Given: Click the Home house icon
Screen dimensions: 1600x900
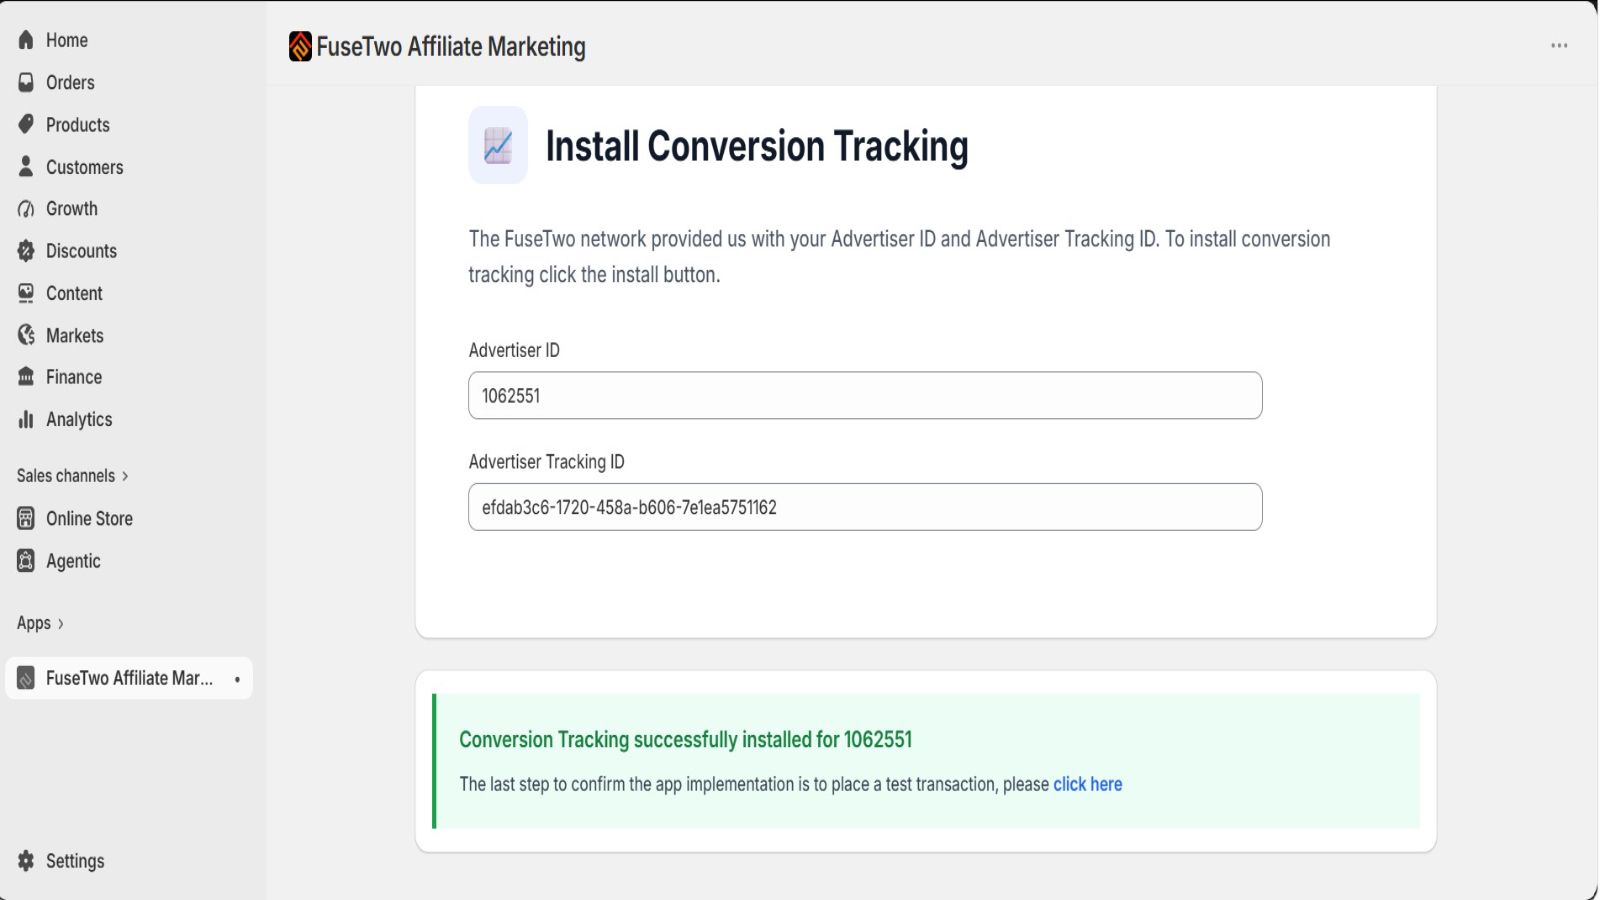Looking at the screenshot, I should (x=26, y=40).
